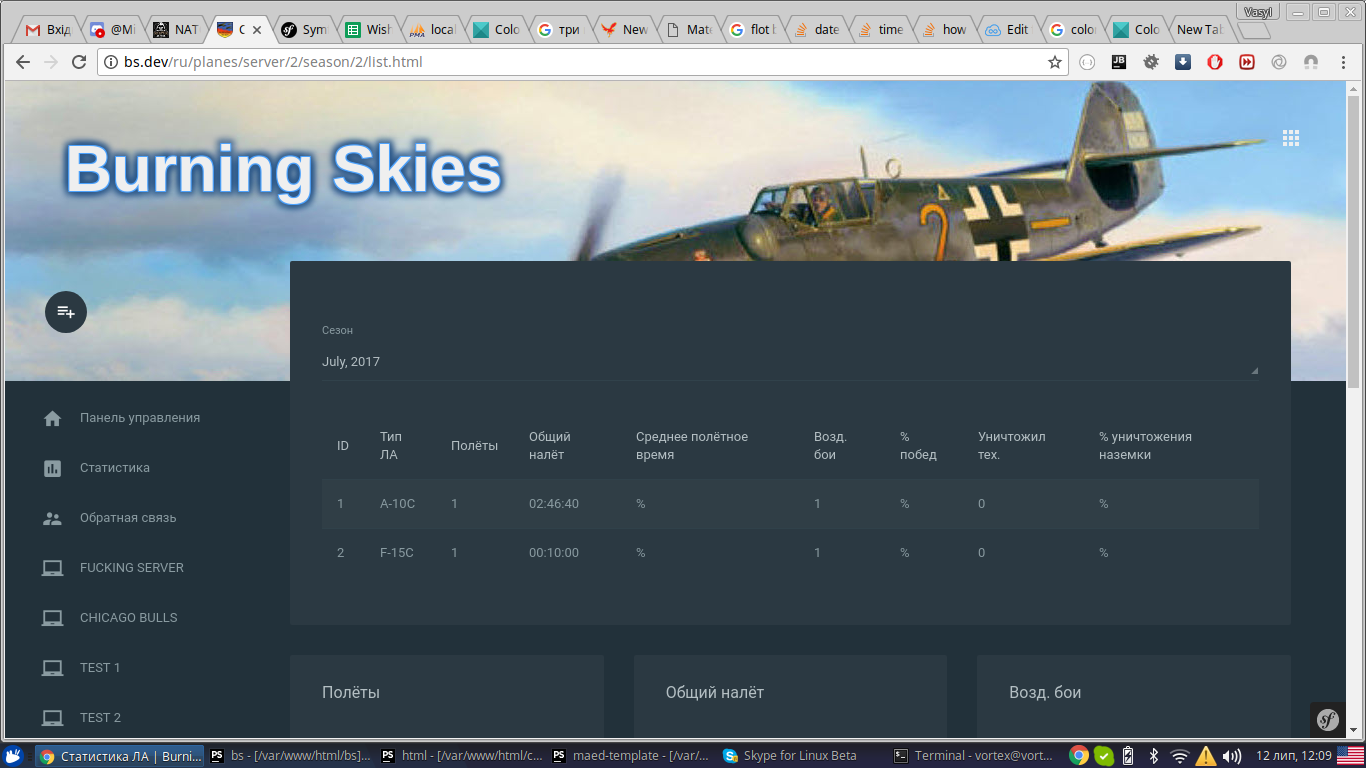
Task: Click the home icon beside Панель управления
Action: pyautogui.click(x=53, y=418)
